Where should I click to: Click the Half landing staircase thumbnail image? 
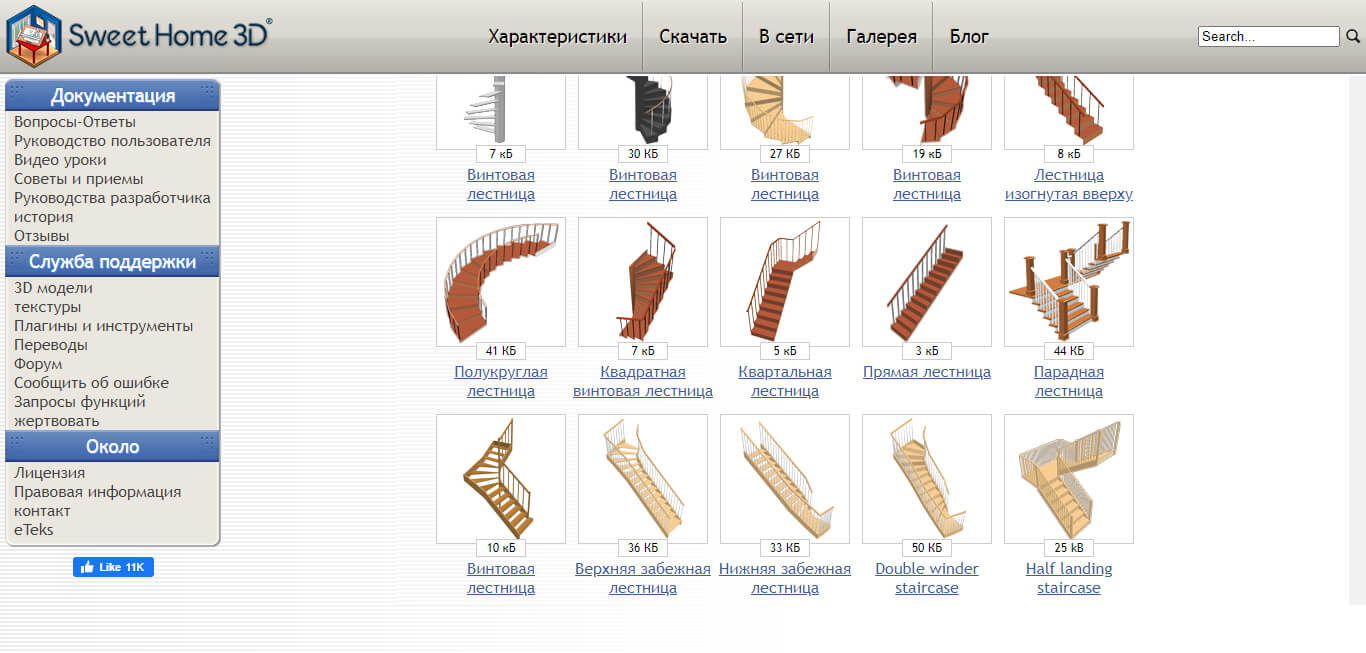[x=1069, y=479]
